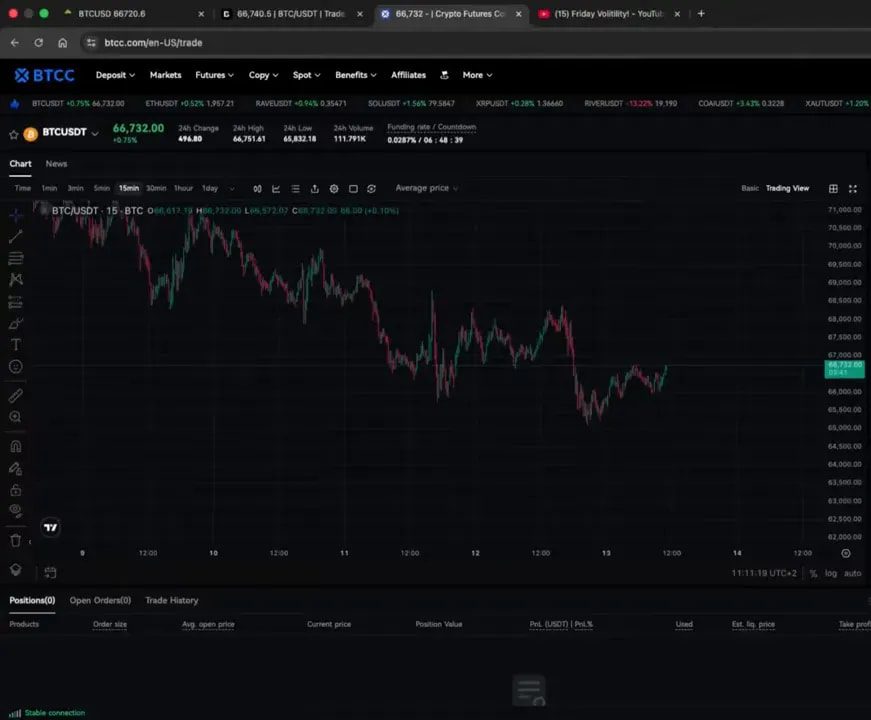
Task: Open the go-to-date calendar icon
Action: (x=50, y=573)
